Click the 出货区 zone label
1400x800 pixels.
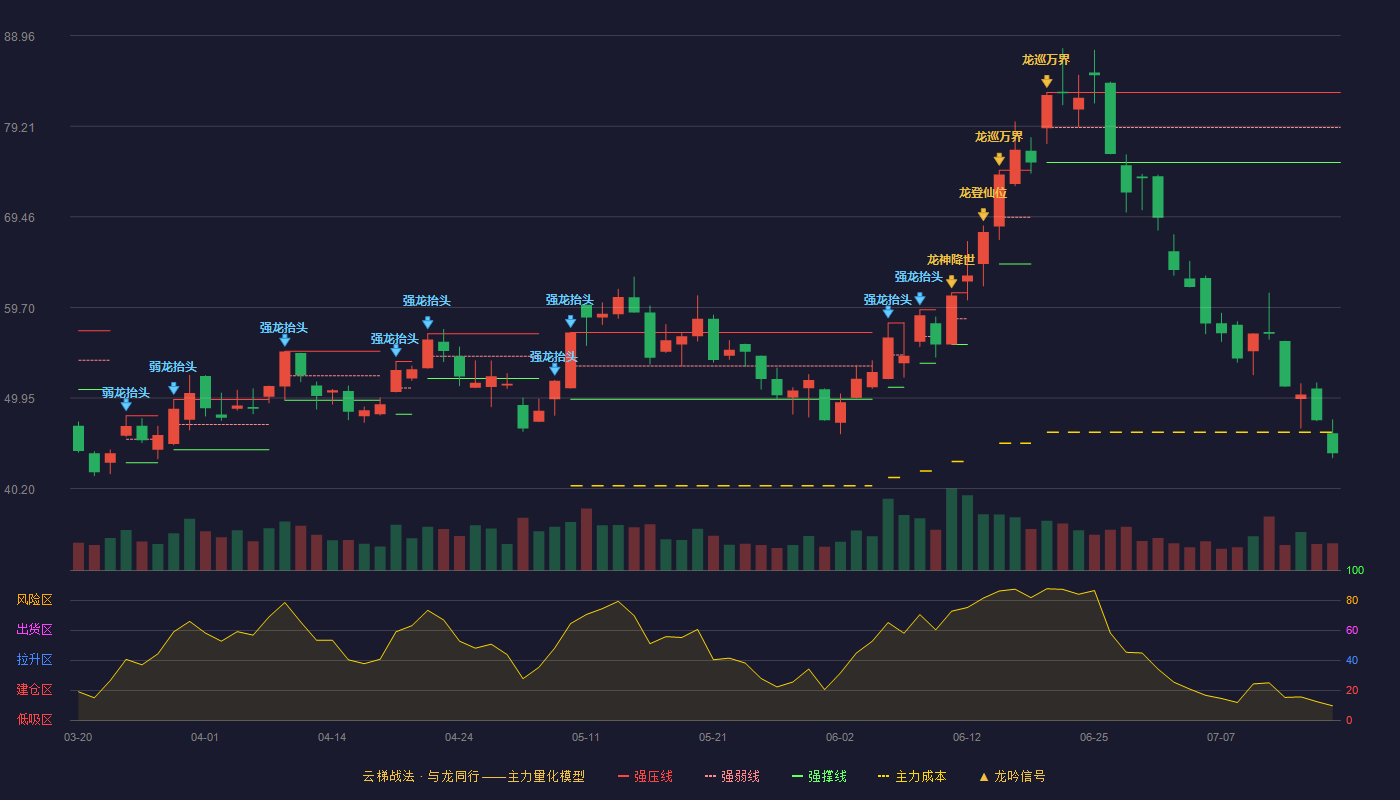tap(34, 630)
